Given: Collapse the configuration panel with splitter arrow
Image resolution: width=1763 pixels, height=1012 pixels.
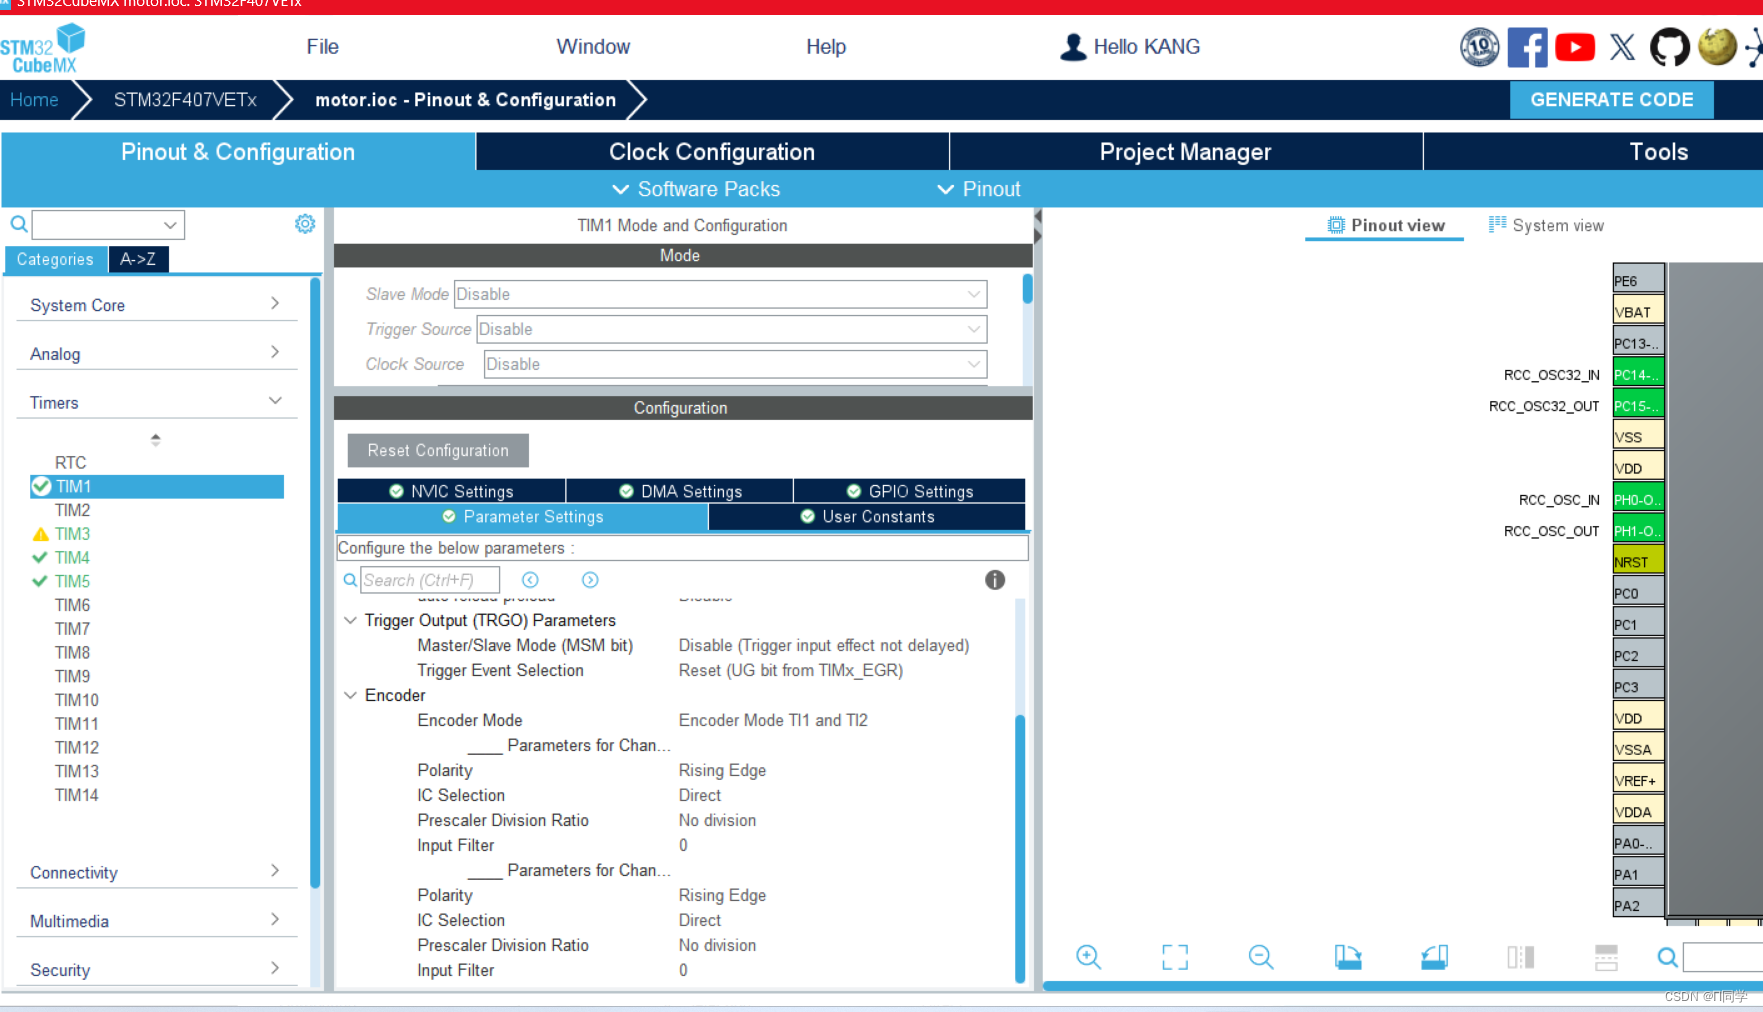Looking at the screenshot, I should pos(1037,217).
